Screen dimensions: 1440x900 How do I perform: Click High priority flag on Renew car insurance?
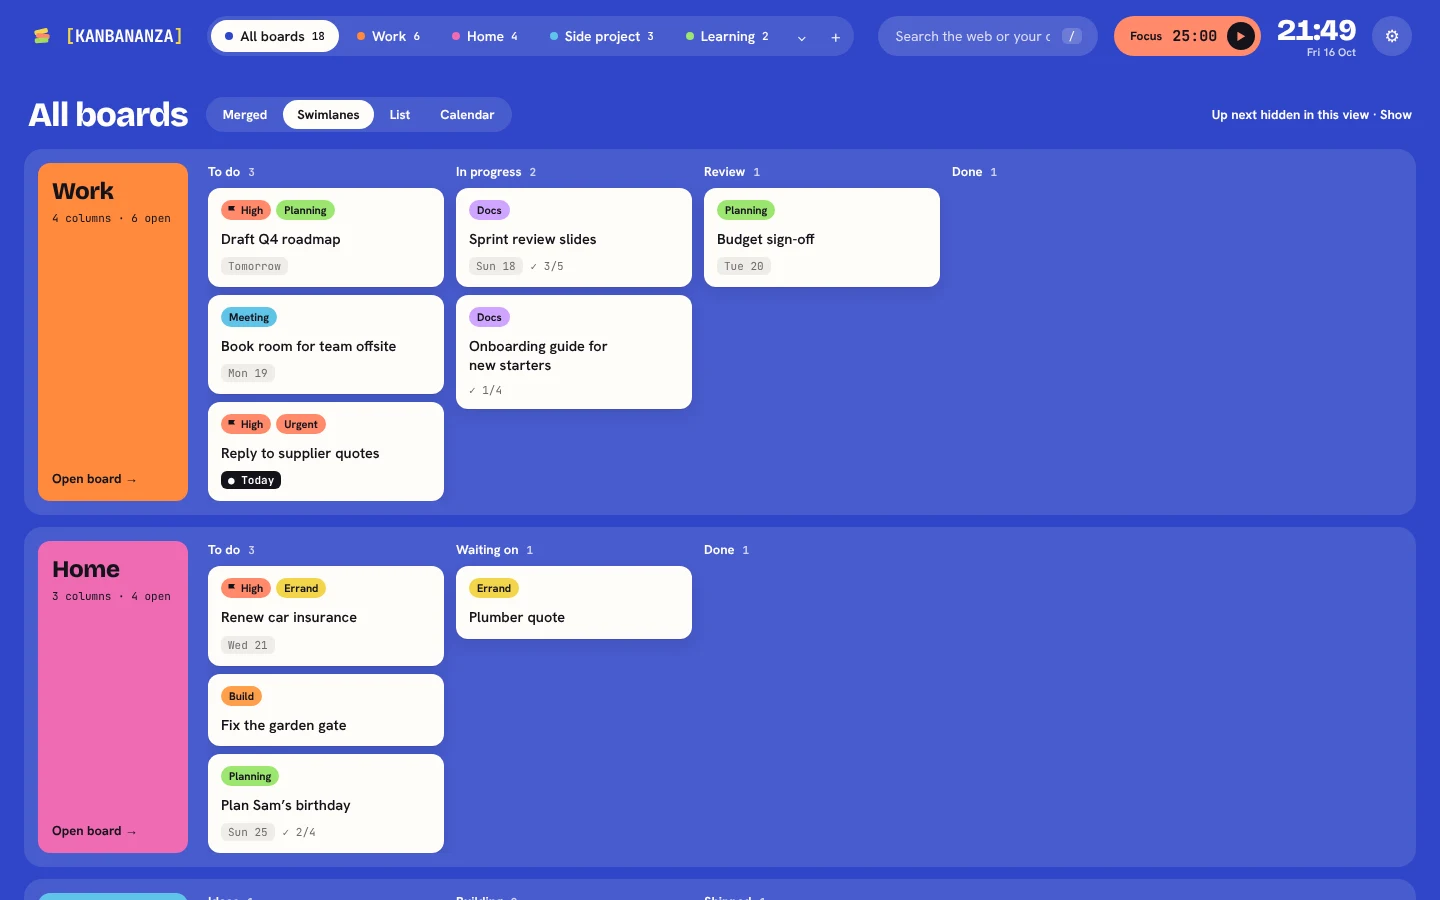point(246,588)
